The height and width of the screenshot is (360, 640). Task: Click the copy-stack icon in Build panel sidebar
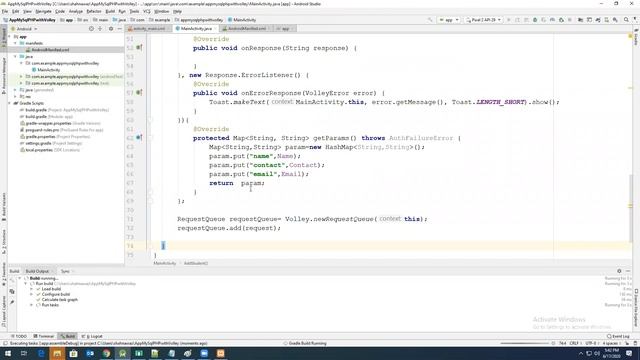tap(12, 291)
